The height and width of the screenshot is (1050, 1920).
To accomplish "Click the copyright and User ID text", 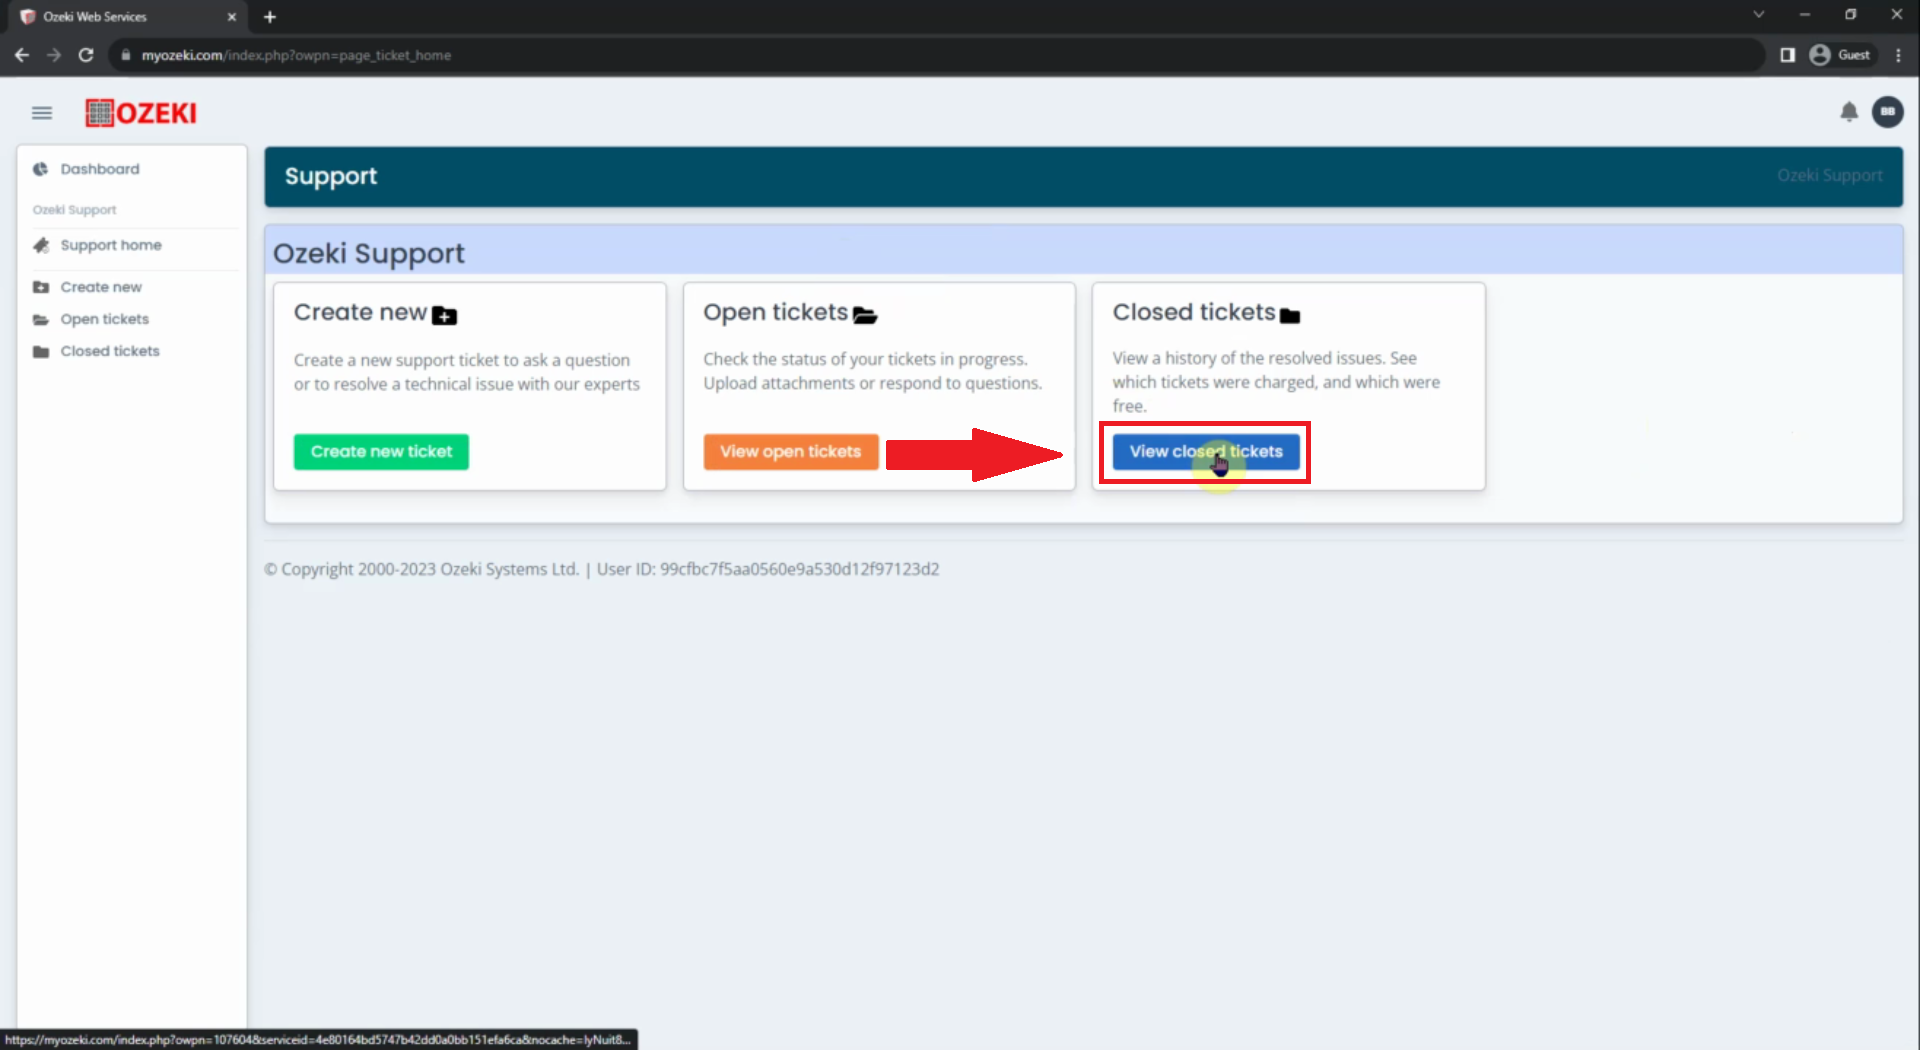I will pyautogui.click(x=601, y=569).
